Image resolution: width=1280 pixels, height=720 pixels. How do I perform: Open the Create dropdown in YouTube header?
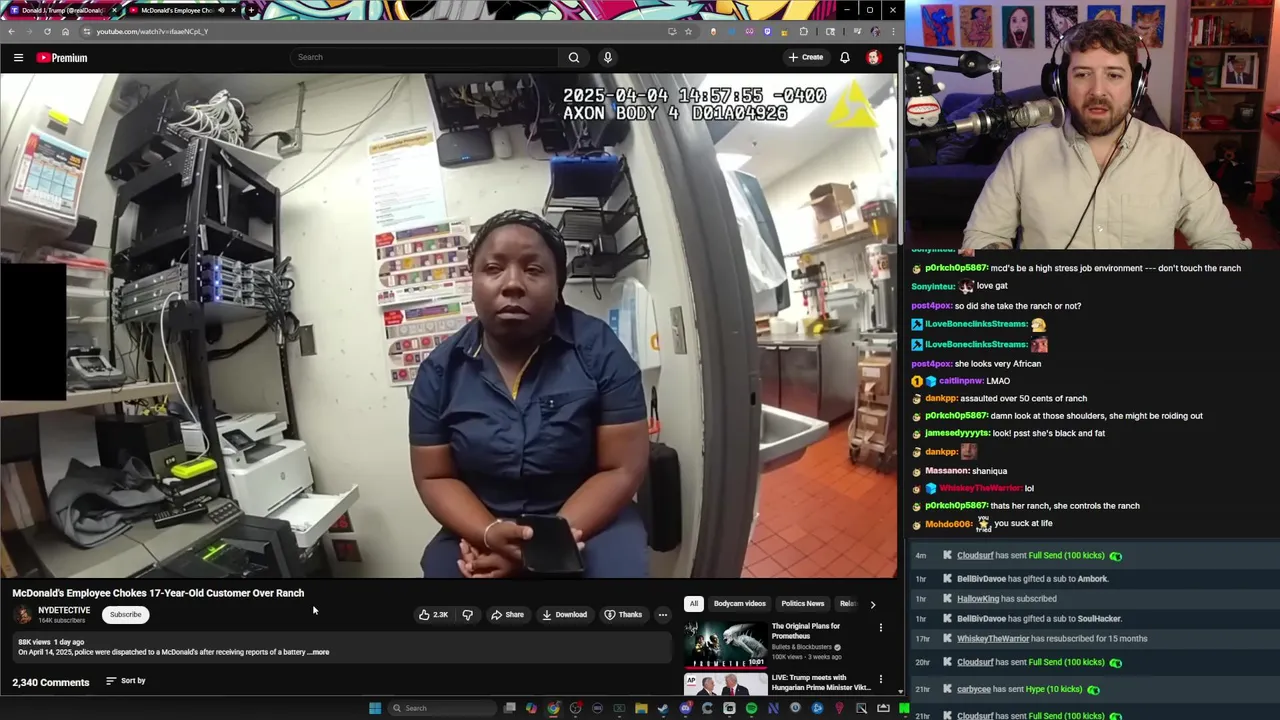click(805, 57)
